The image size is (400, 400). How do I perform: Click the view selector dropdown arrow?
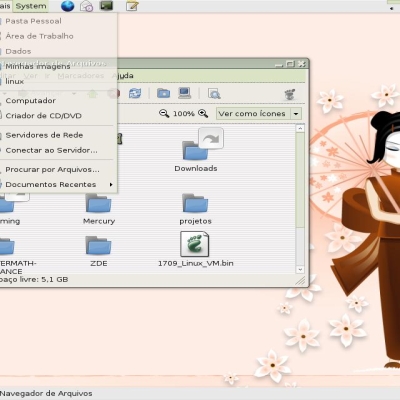pyautogui.click(x=296, y=114)
